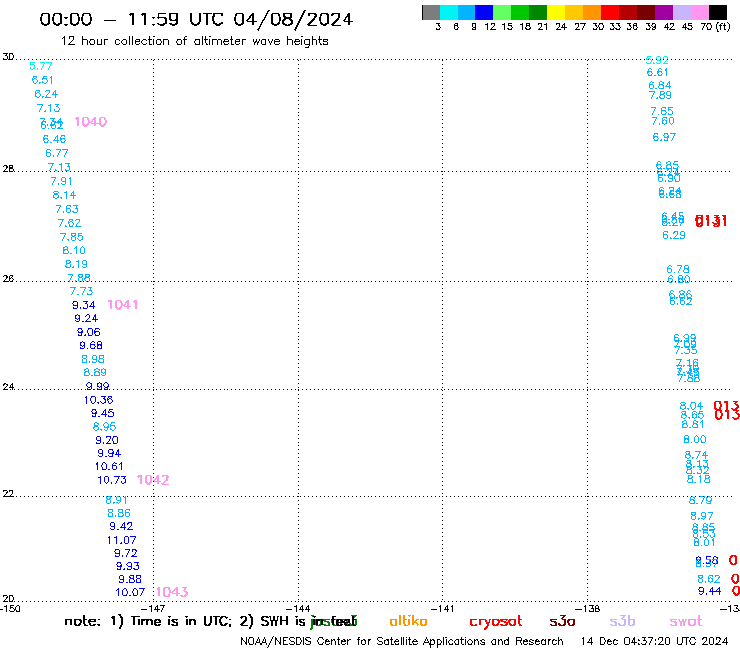Viewport: 740px width, 650px height.
Task: Select the light green swatch between 12 and 15
Action: click(503, 12)
